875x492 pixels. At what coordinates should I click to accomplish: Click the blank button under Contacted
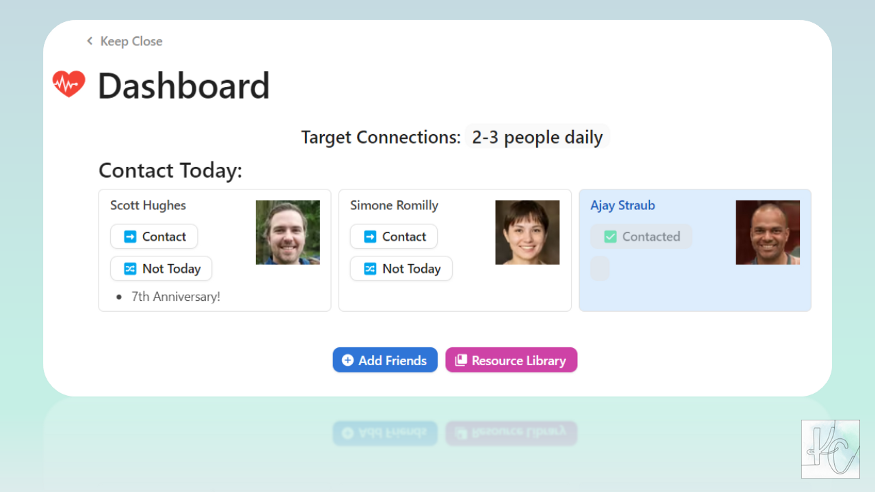[x=600, y=269]
